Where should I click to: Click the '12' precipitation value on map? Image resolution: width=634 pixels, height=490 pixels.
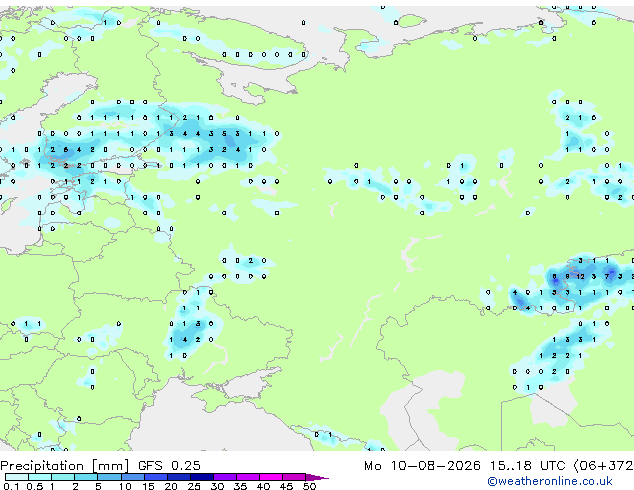point(581,277)
